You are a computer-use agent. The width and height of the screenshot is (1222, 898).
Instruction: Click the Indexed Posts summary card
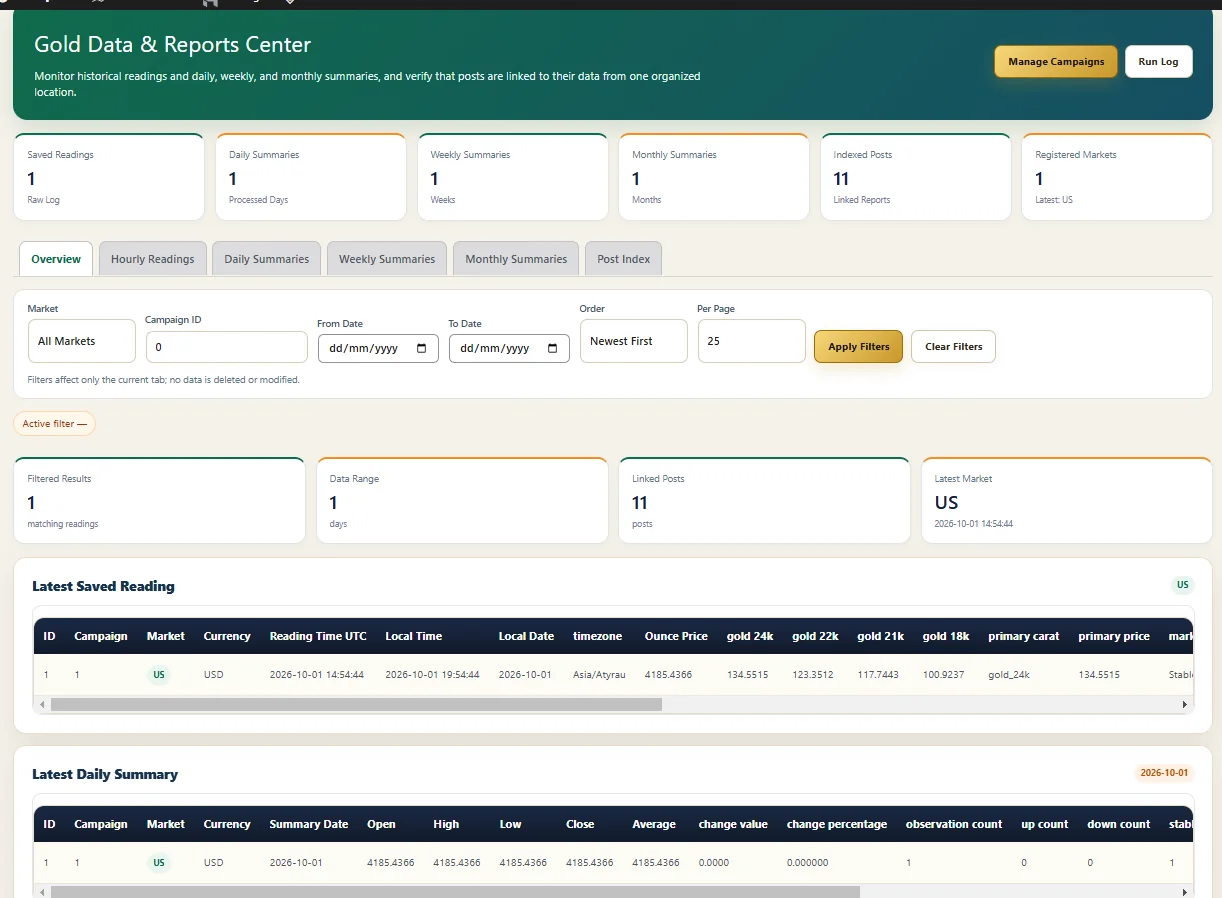(916, 177)
